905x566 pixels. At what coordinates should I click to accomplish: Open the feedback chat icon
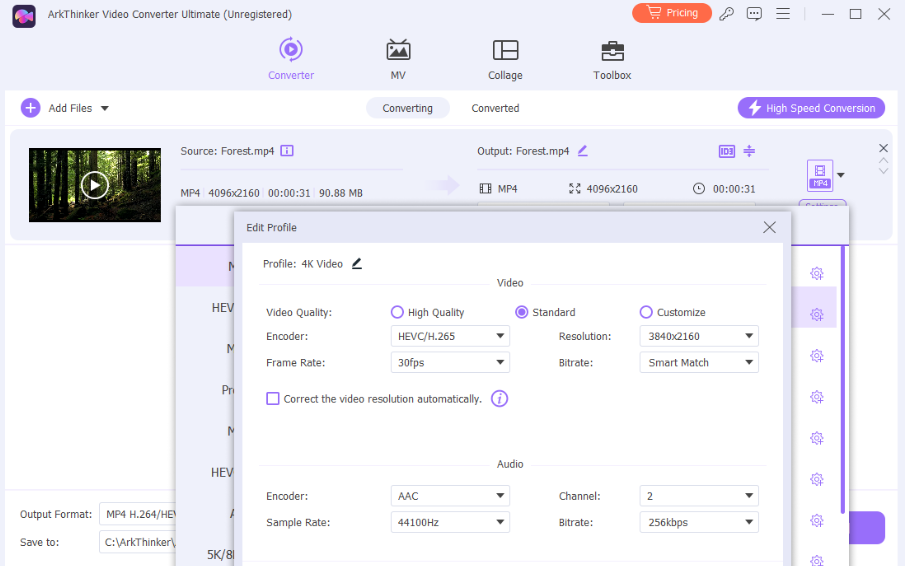[754, 13]
